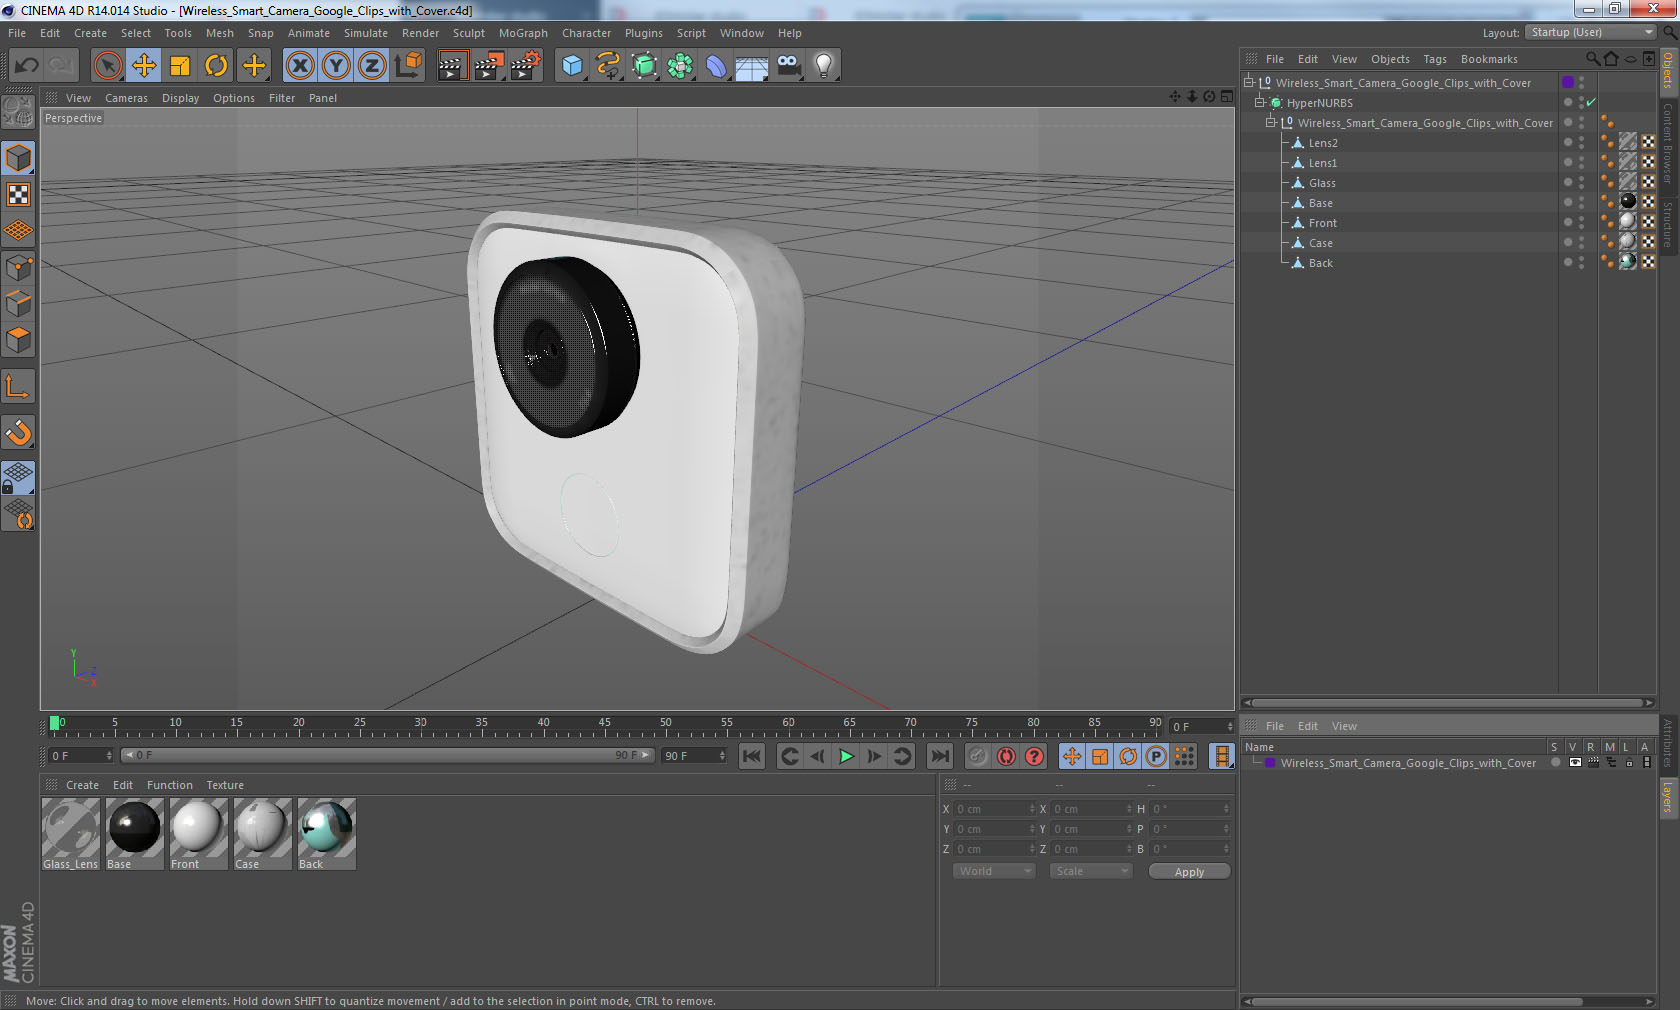Enable Axis mode tool

click(x=18, y=387)
